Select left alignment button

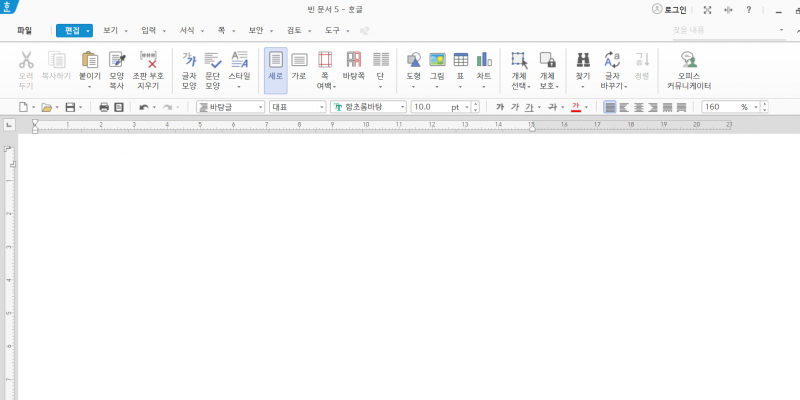point(624,107)
